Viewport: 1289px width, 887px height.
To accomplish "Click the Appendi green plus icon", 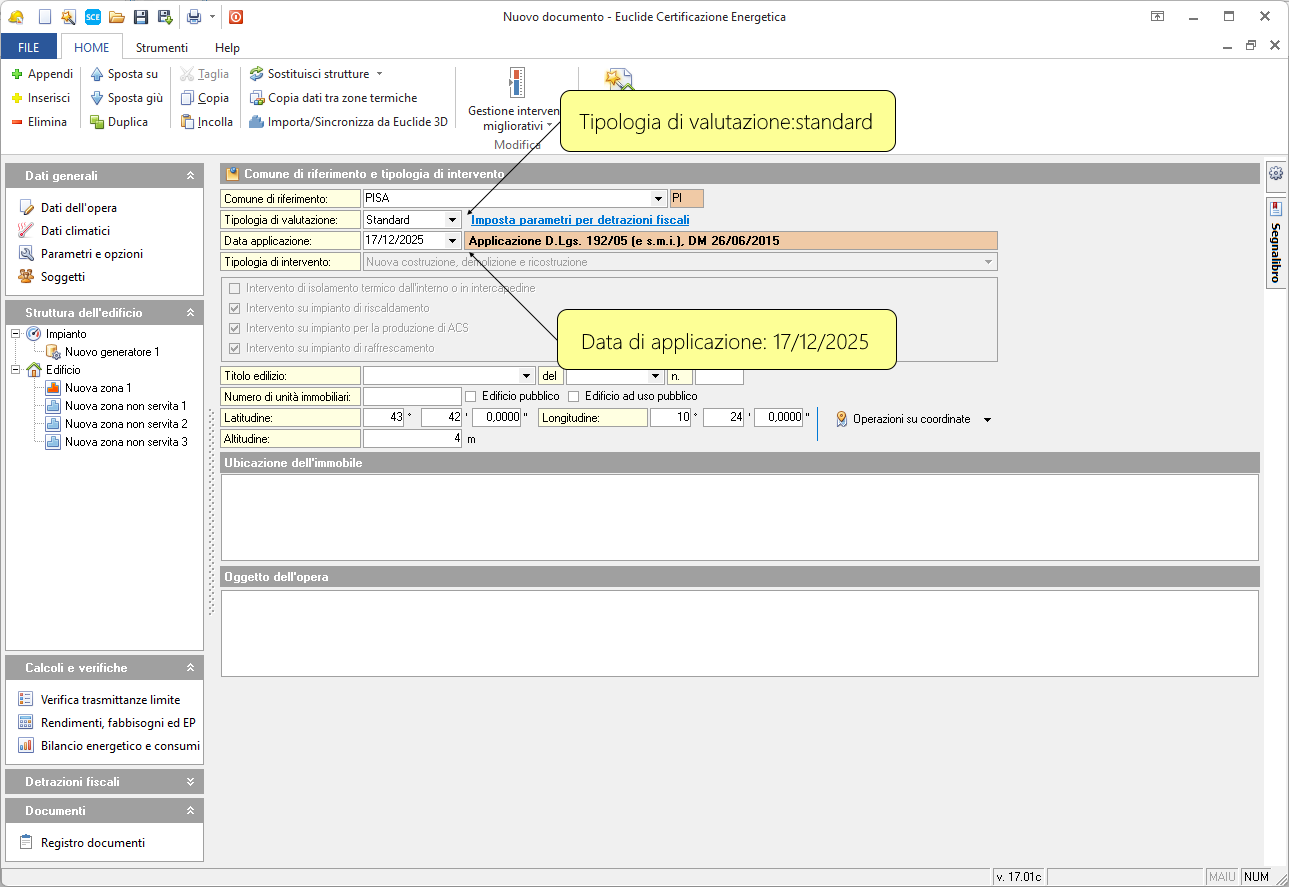I will pos(17,74).
